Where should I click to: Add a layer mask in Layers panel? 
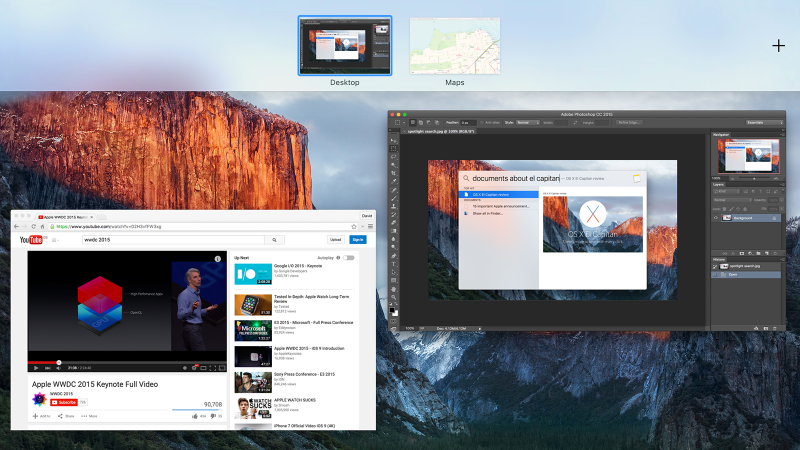[742, 254]
